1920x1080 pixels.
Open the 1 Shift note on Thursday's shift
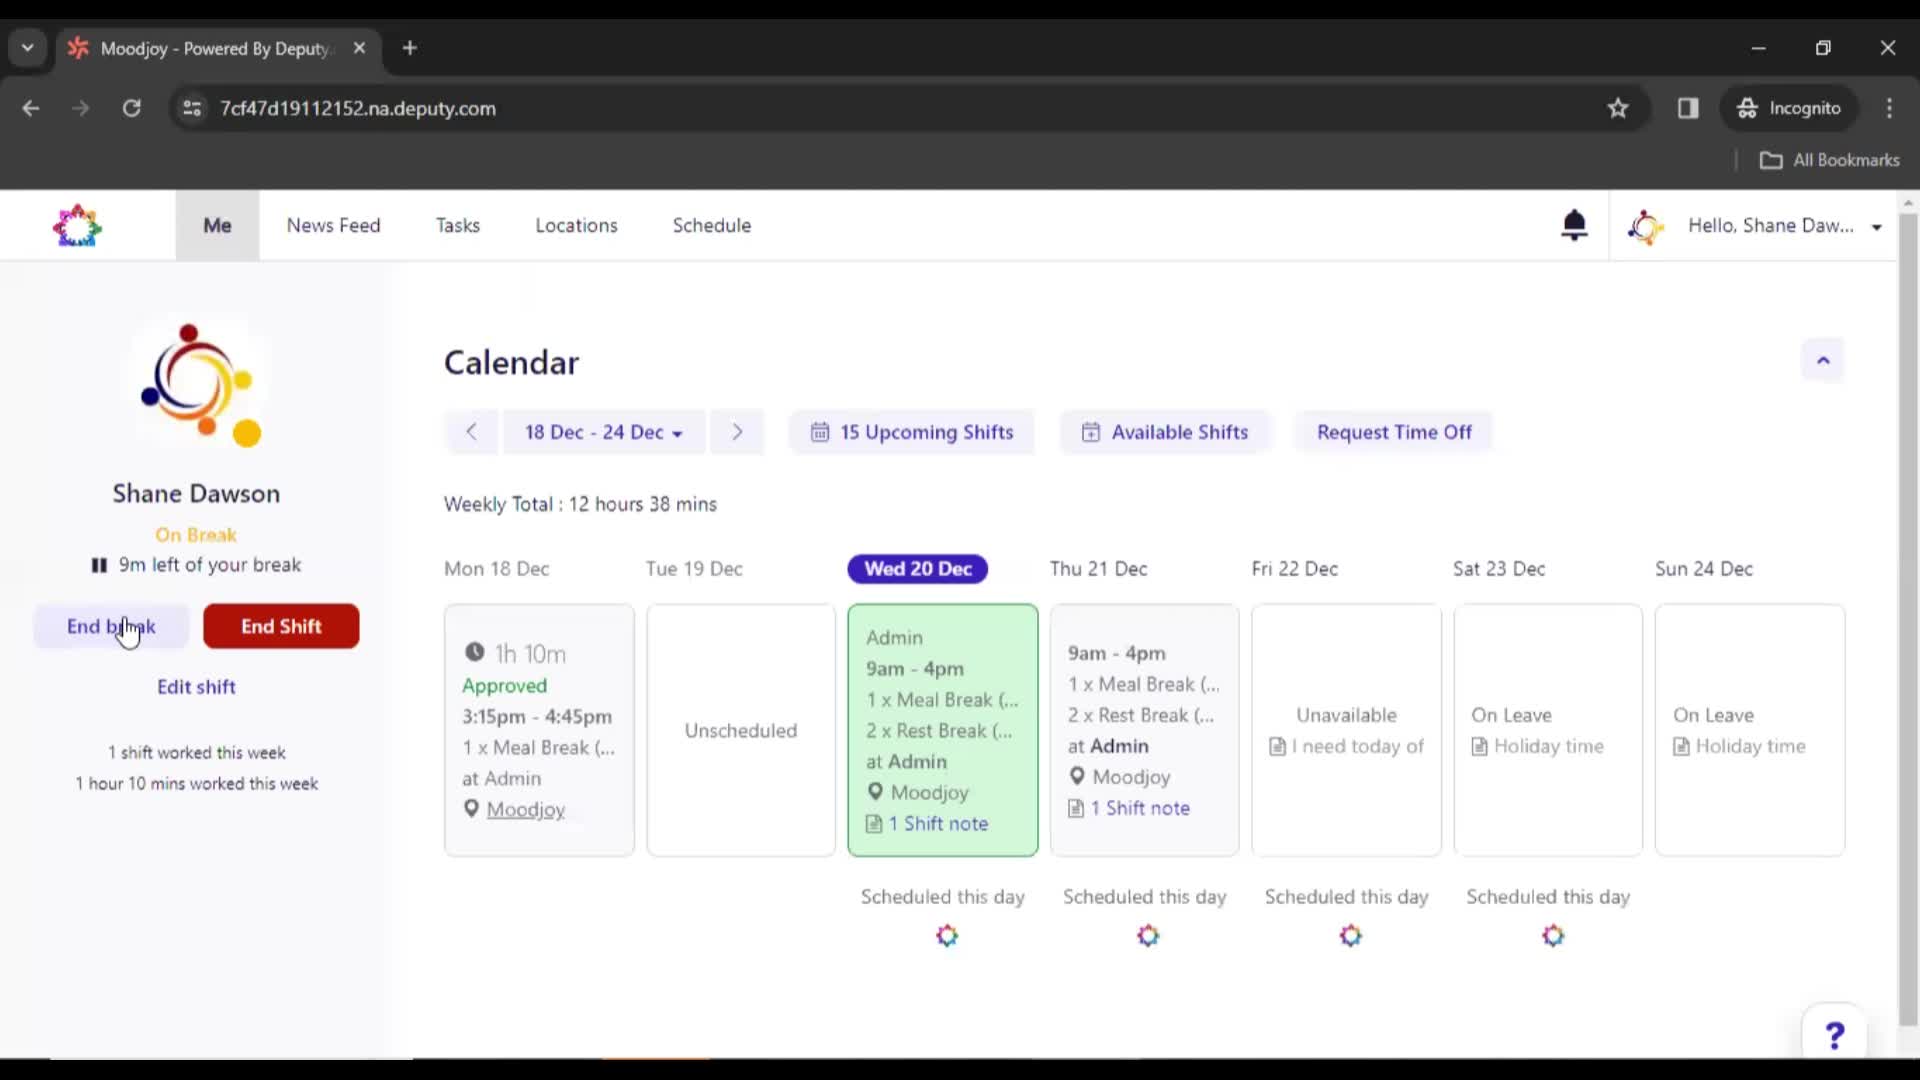(x=1140, y=808)
